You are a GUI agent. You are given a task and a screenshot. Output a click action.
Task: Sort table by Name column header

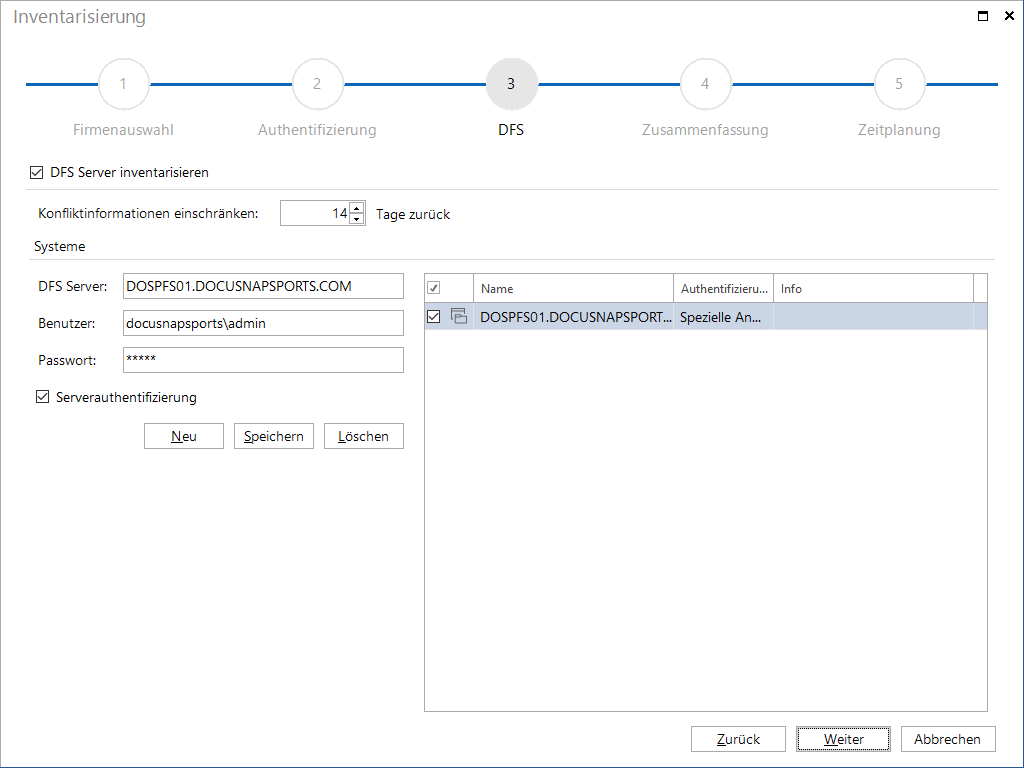tap(573, 288)
